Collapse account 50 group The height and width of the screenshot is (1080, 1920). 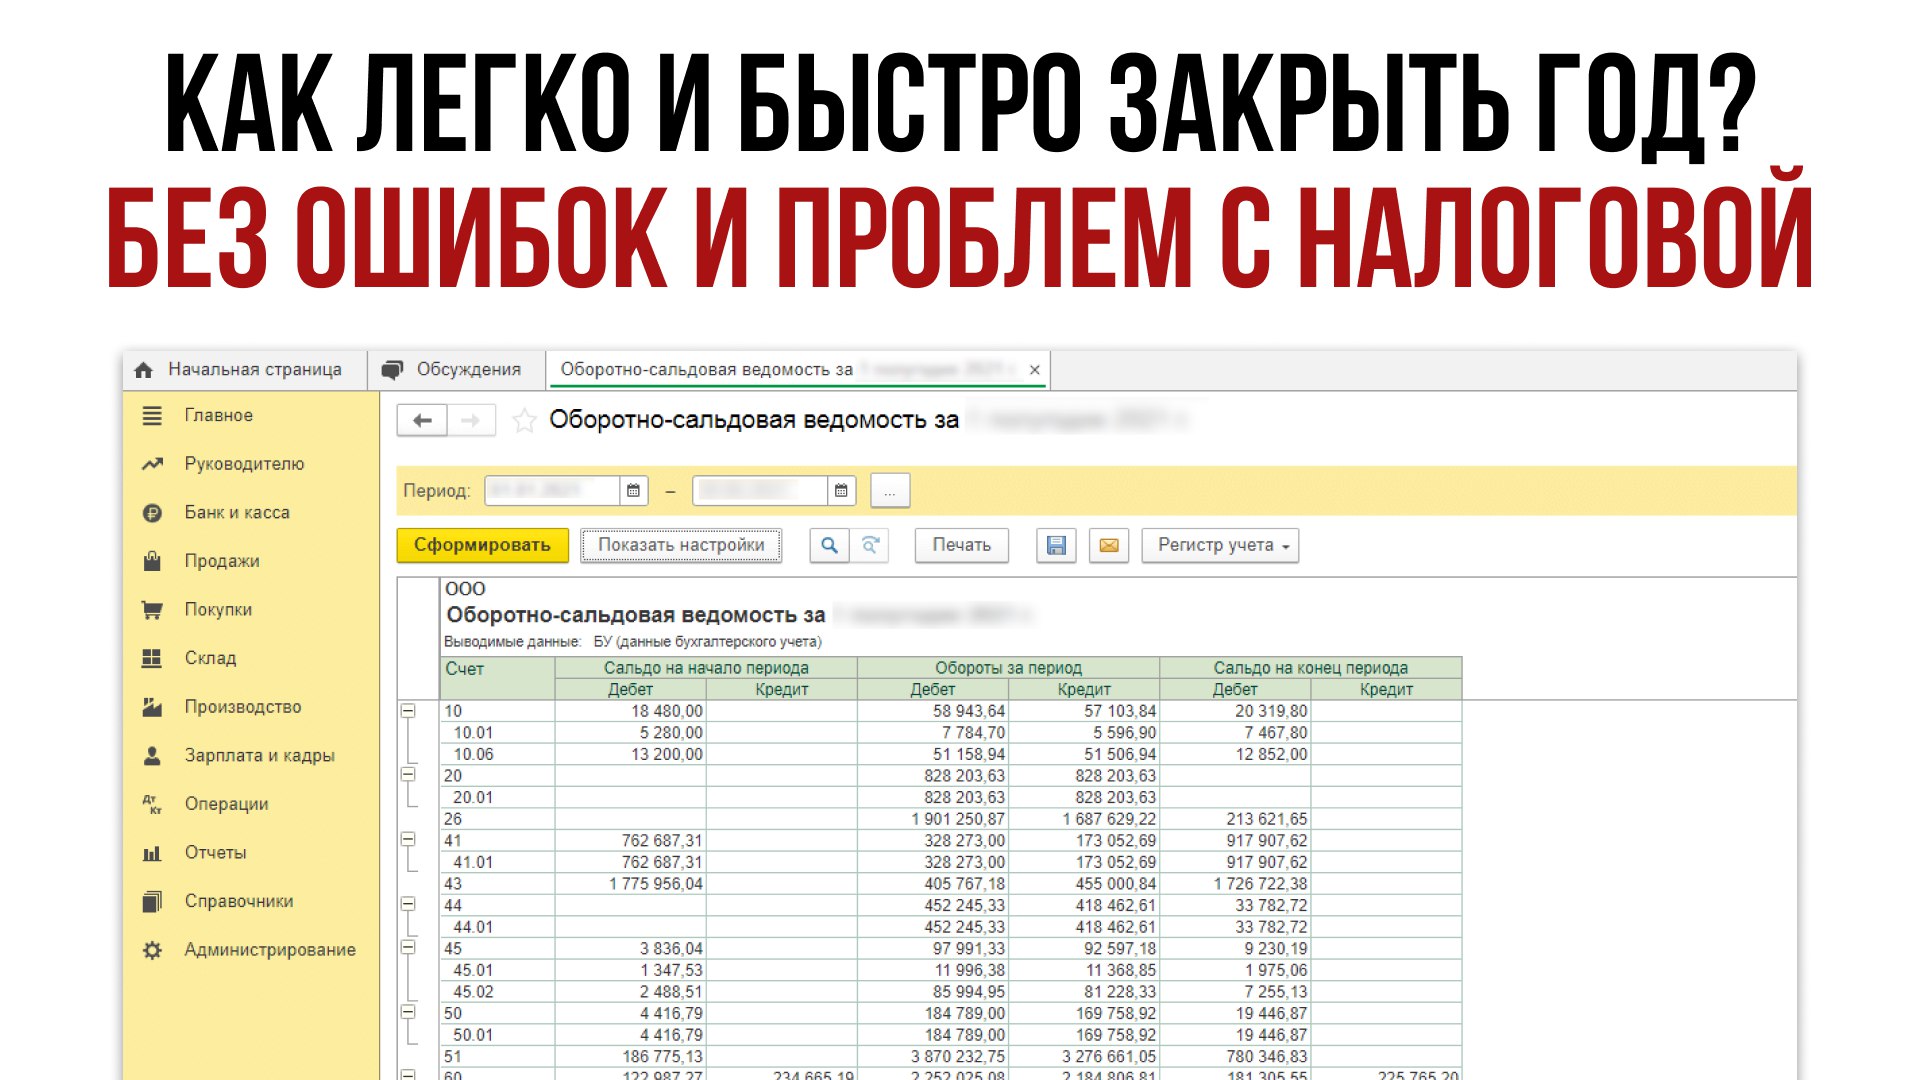[408, 1013]
